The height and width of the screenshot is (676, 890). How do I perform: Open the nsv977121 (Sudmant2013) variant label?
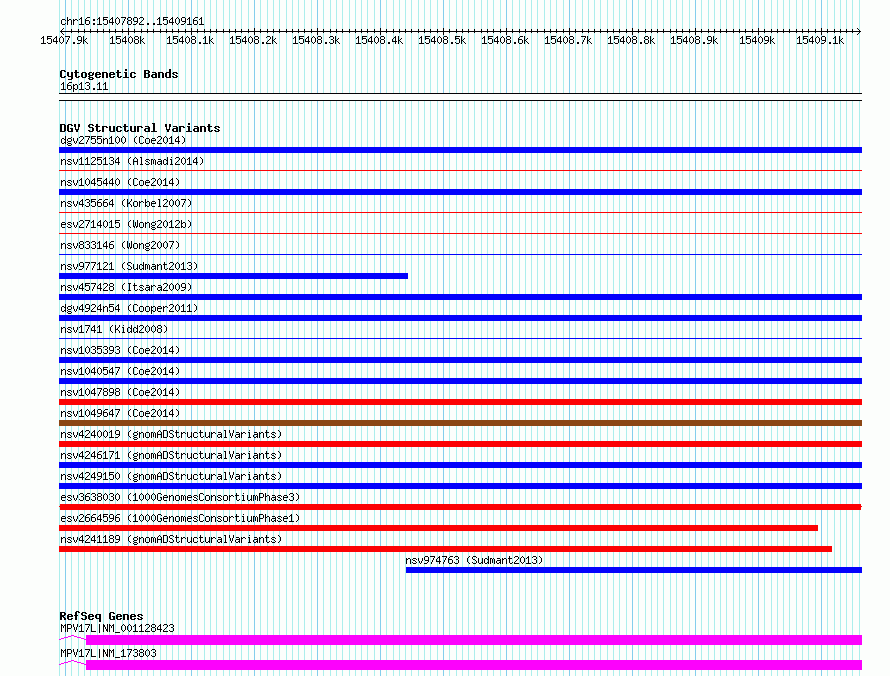coord(129,266)
